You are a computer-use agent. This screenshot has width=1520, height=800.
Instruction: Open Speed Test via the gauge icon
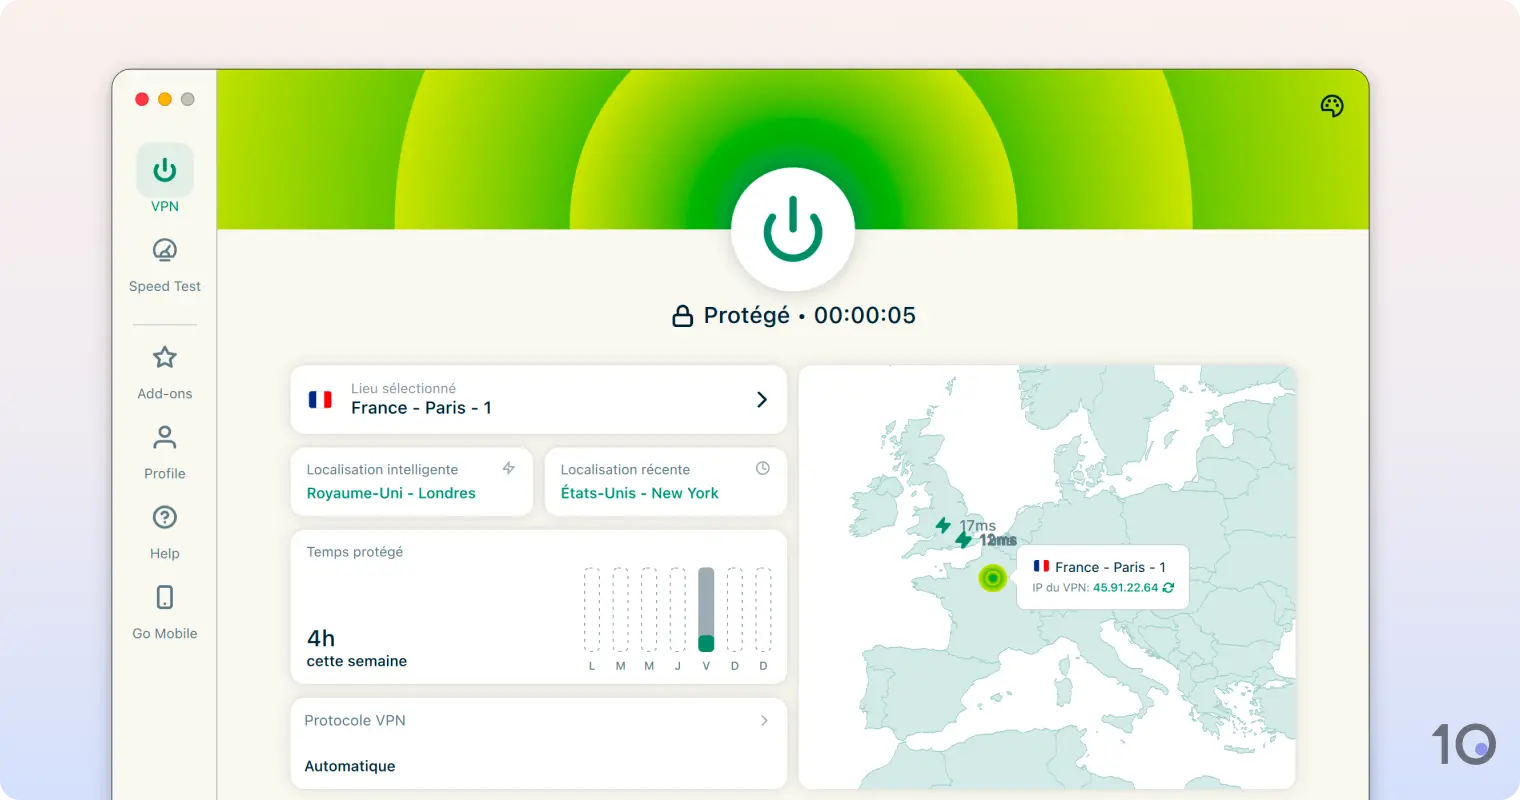pyautogui.click(x=164, y=250)
